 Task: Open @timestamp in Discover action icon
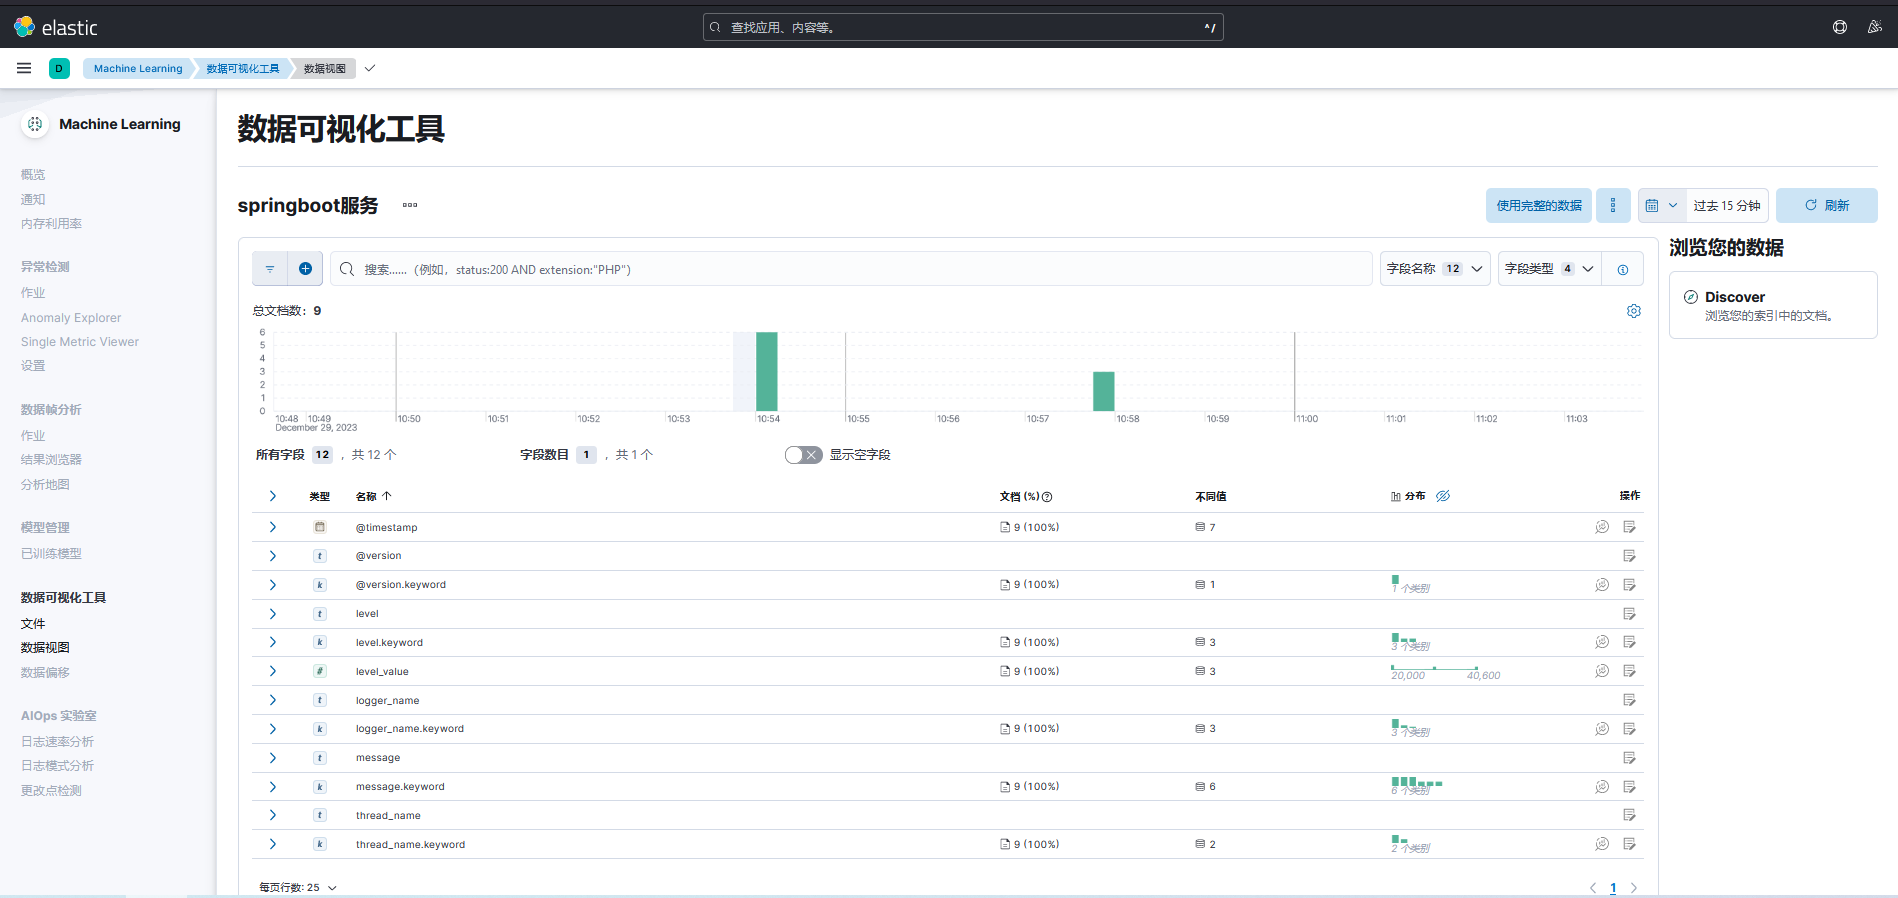coord(1630,527)
